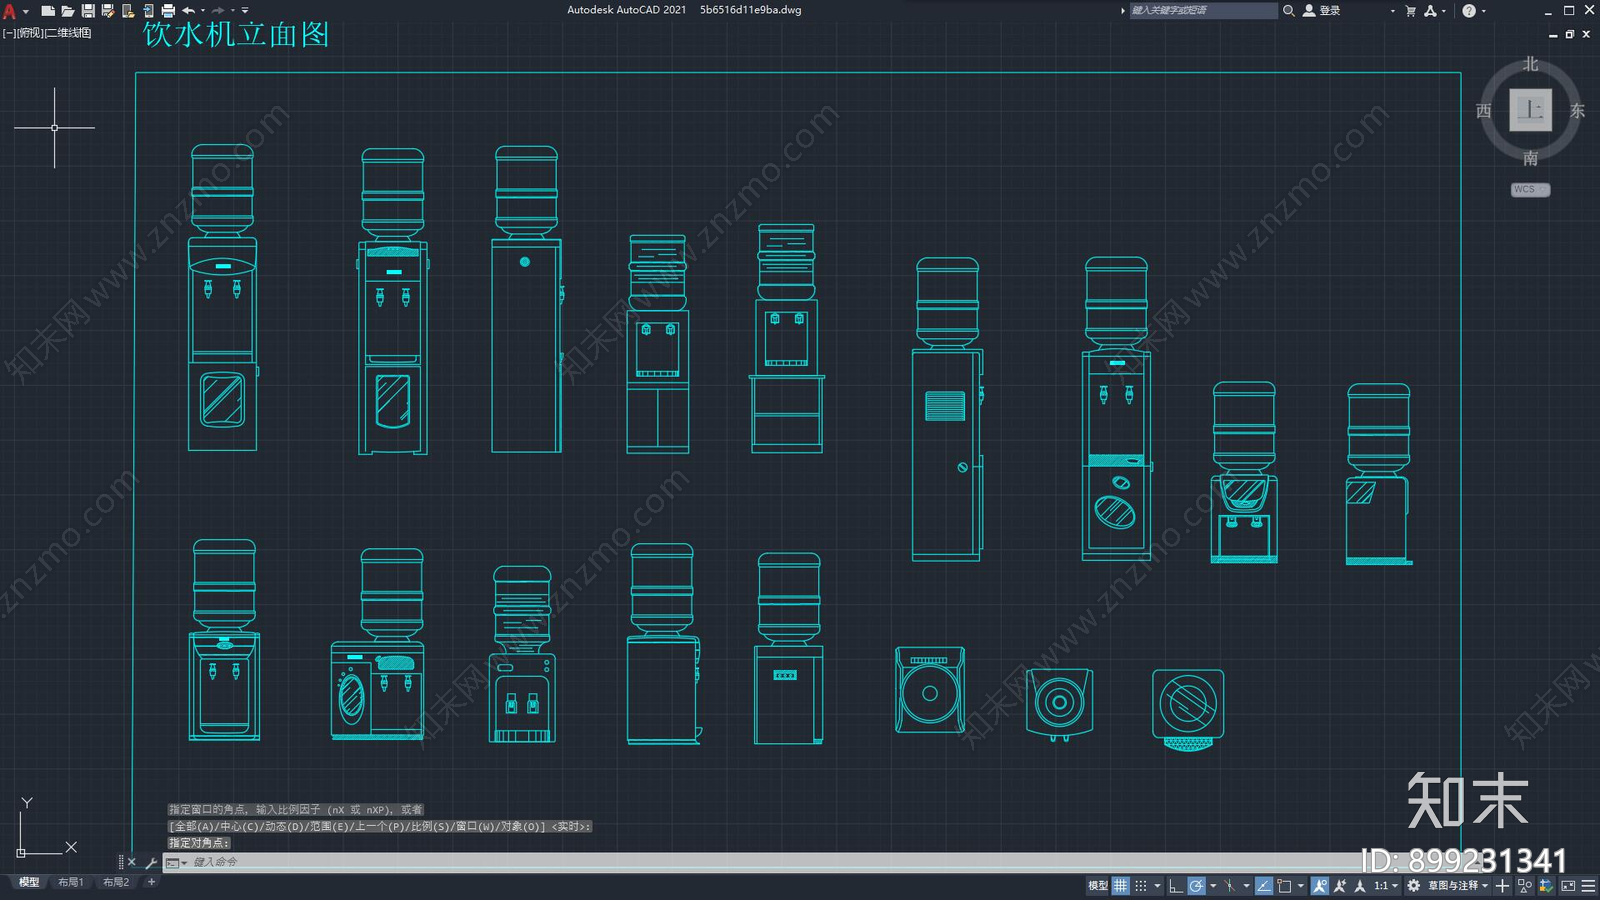1600x900 pixels.
Task: Toggle polar tracking in status bar
Action: point(1196,885)
